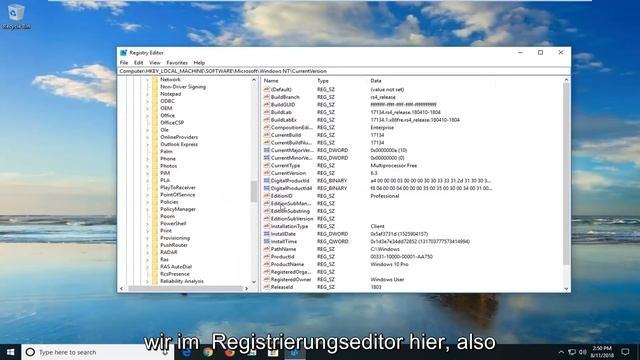Click the DWORD icon beside CurrentMajorVersion

click(x=267, y=150)
